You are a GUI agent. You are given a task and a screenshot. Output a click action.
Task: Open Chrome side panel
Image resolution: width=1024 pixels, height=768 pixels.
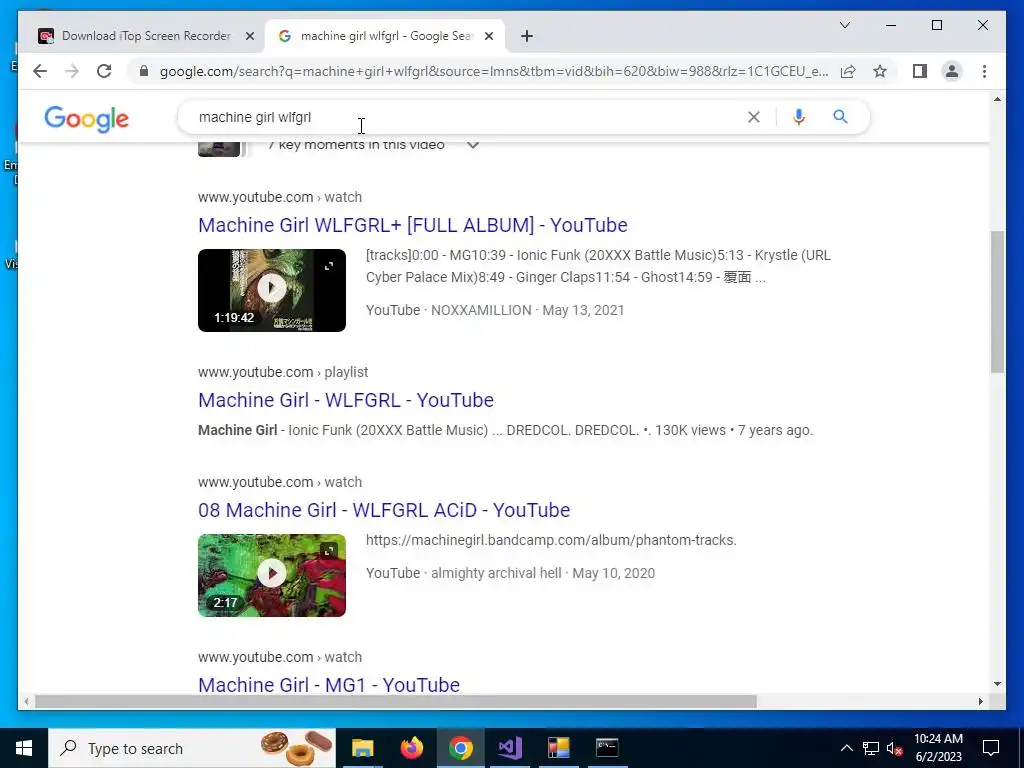[920, 71]
